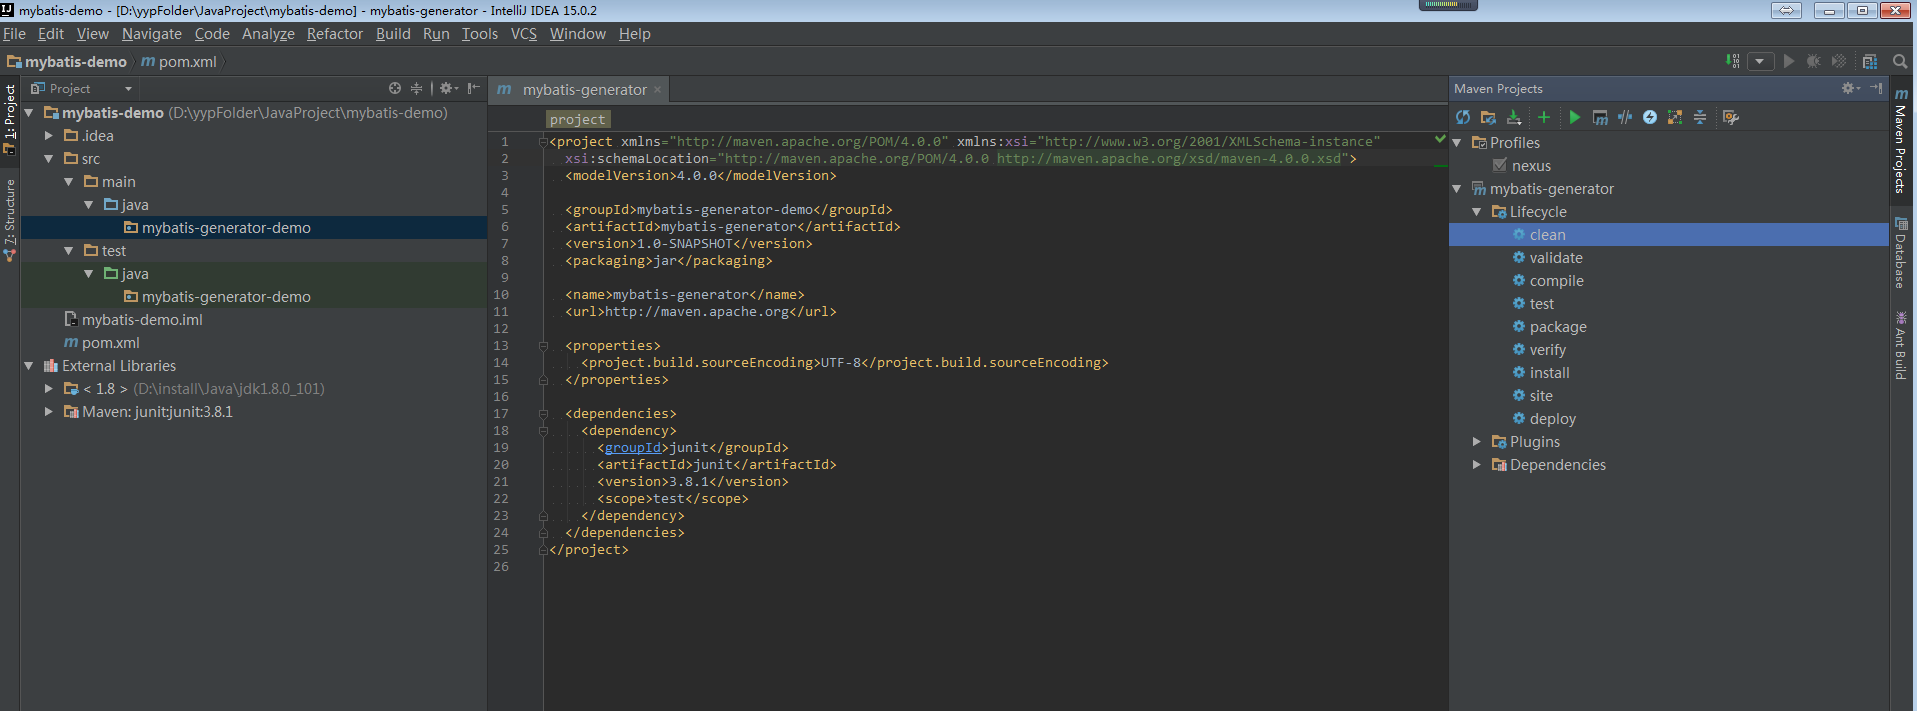Open Ant Build side tool button
The width and height of the screenshot is (1917, 711).
[x=1900, y=346]
